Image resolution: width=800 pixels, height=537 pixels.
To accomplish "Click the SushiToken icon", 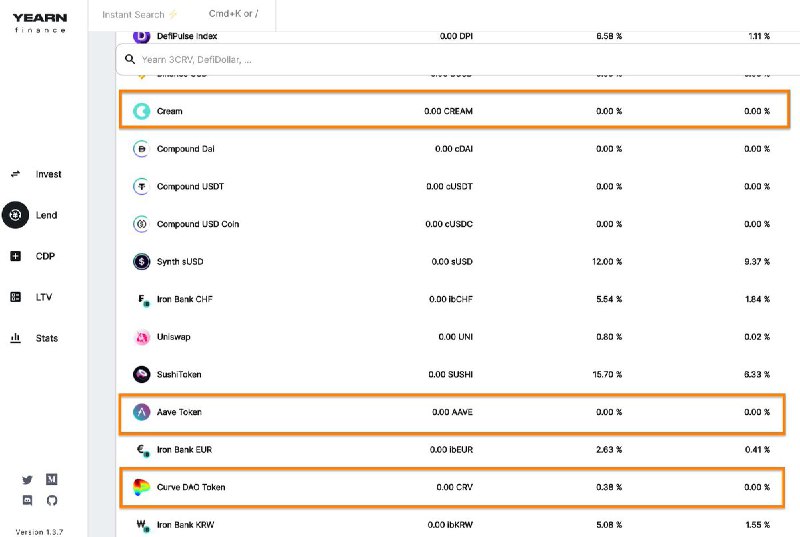I will pos(141,374).
